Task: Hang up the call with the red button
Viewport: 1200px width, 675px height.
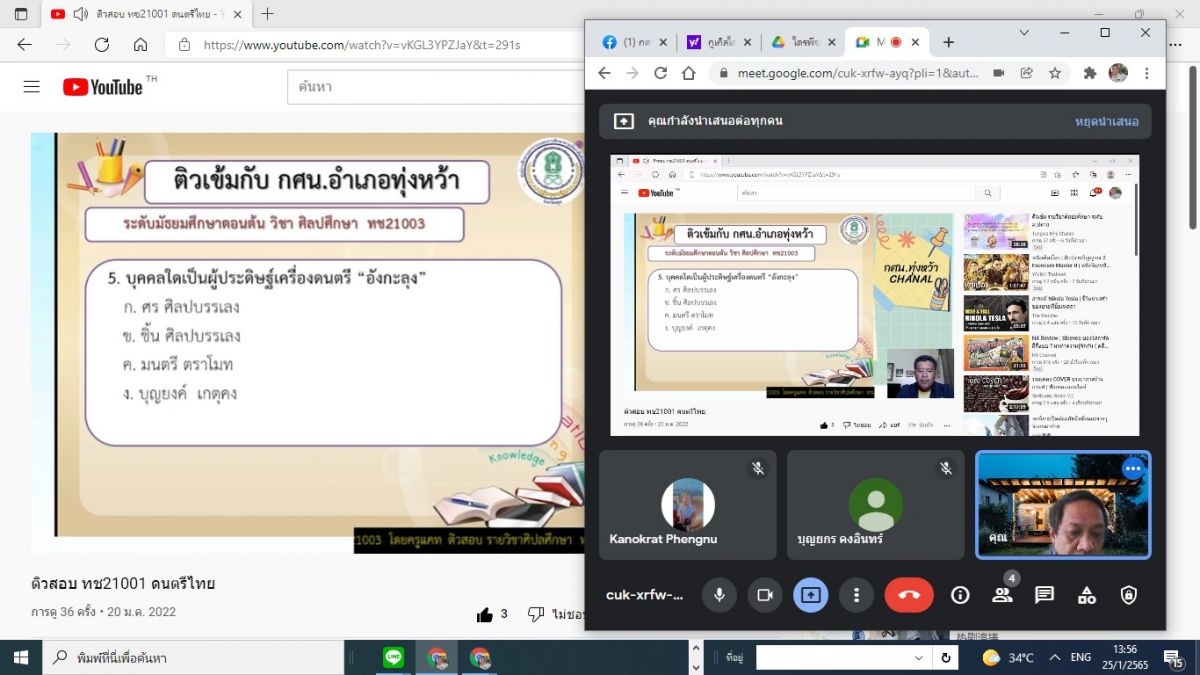Action: [x=908, y=595]
